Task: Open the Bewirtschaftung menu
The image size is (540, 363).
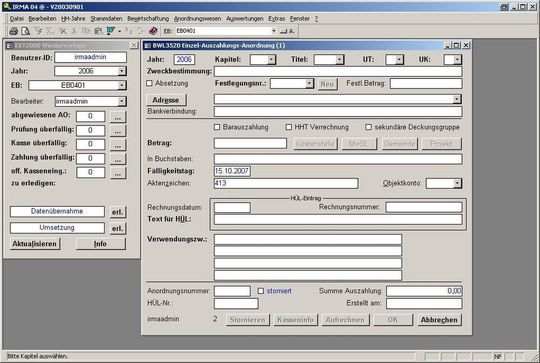Action: click(x=148, y=19)
